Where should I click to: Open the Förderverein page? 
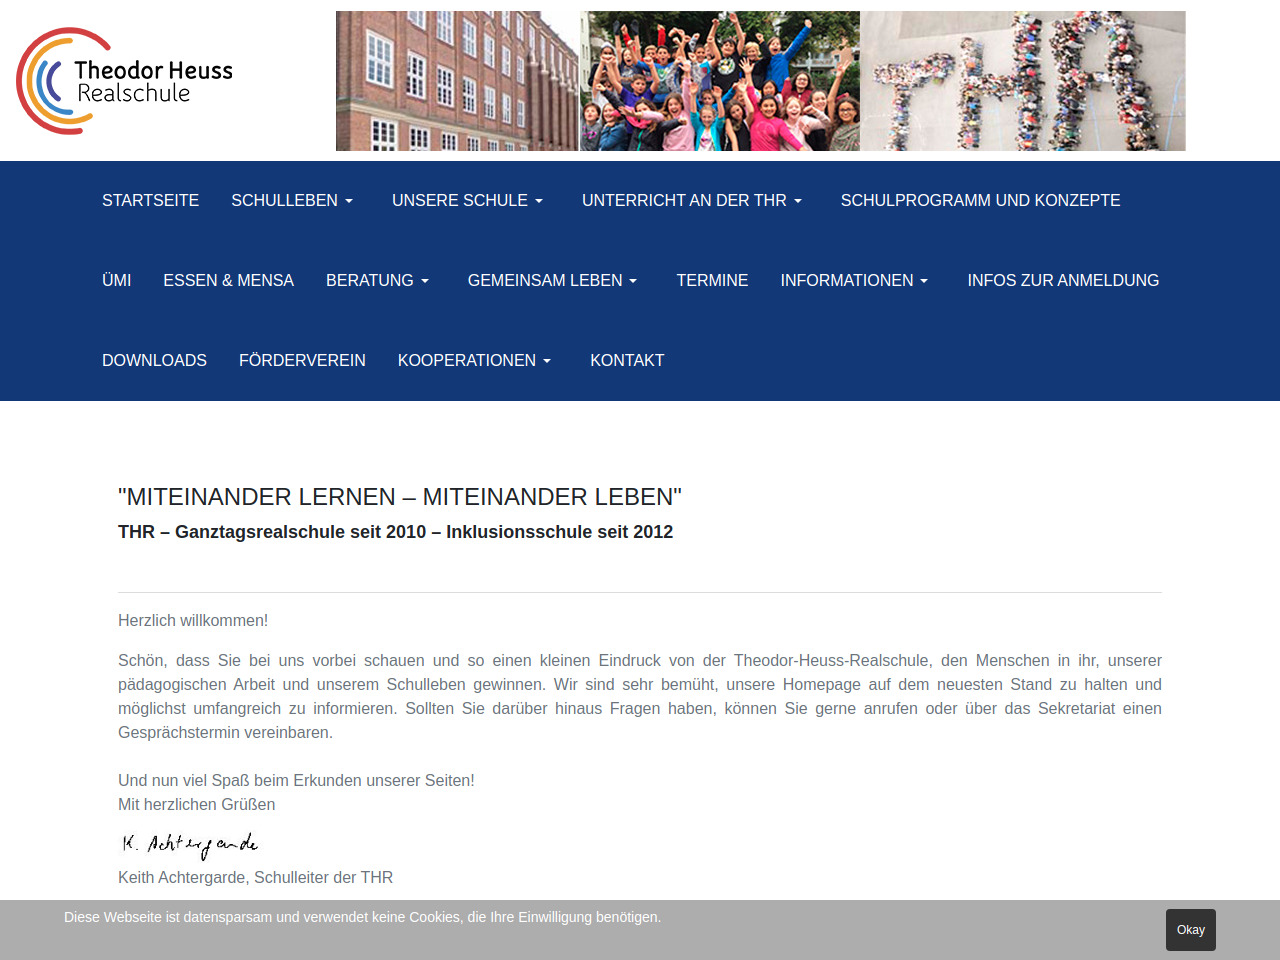point(302,360)
